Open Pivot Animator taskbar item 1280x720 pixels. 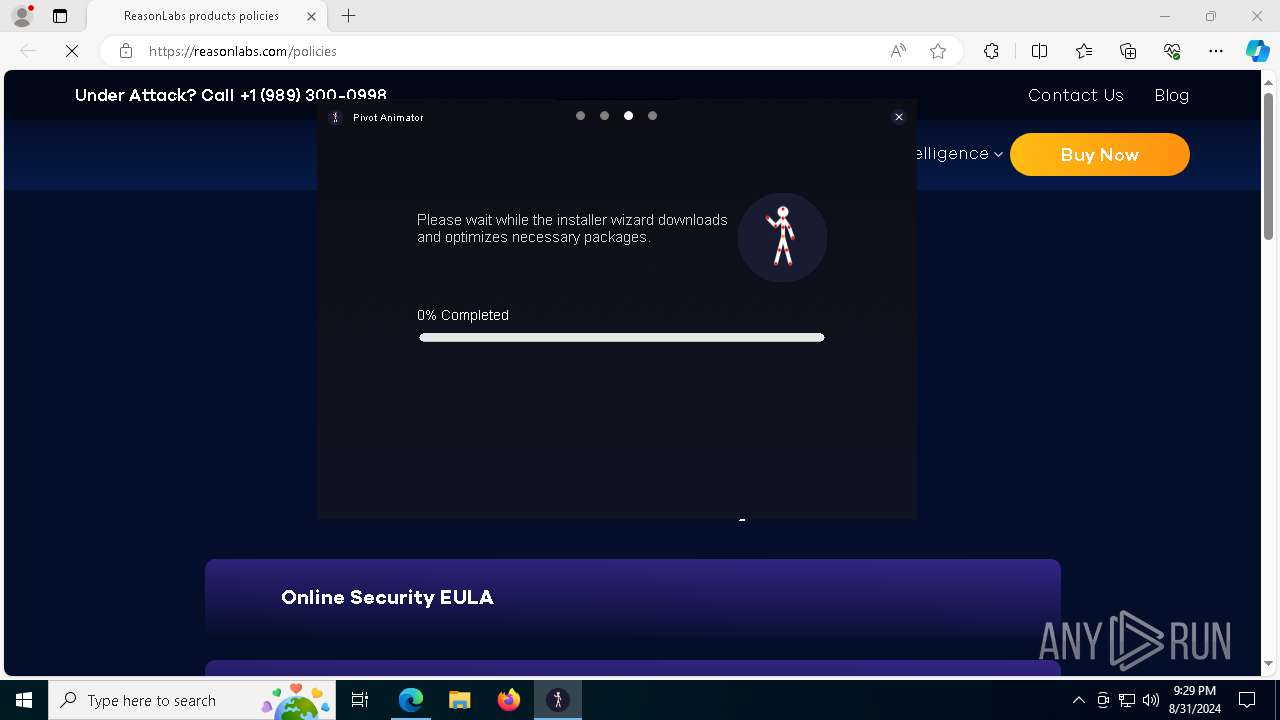[x=558, y=700]
